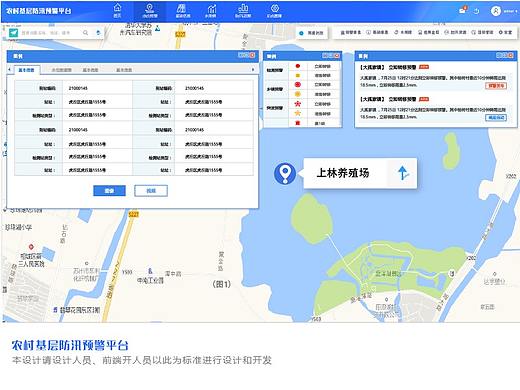Click fourth map toolbar item with monitor icon
Screen dimensions: 520x390
coord(429,32)
